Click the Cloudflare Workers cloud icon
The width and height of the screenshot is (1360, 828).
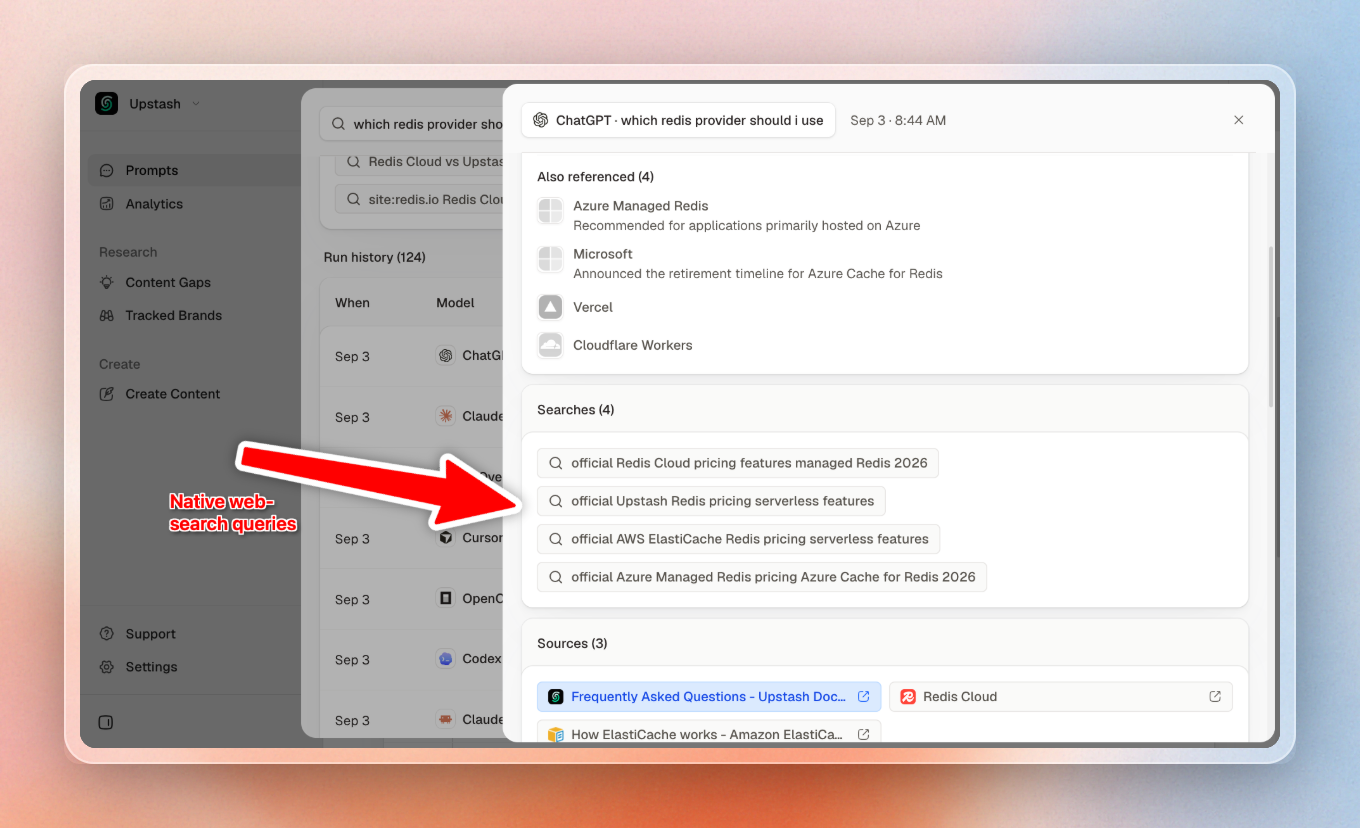point(551,345)
